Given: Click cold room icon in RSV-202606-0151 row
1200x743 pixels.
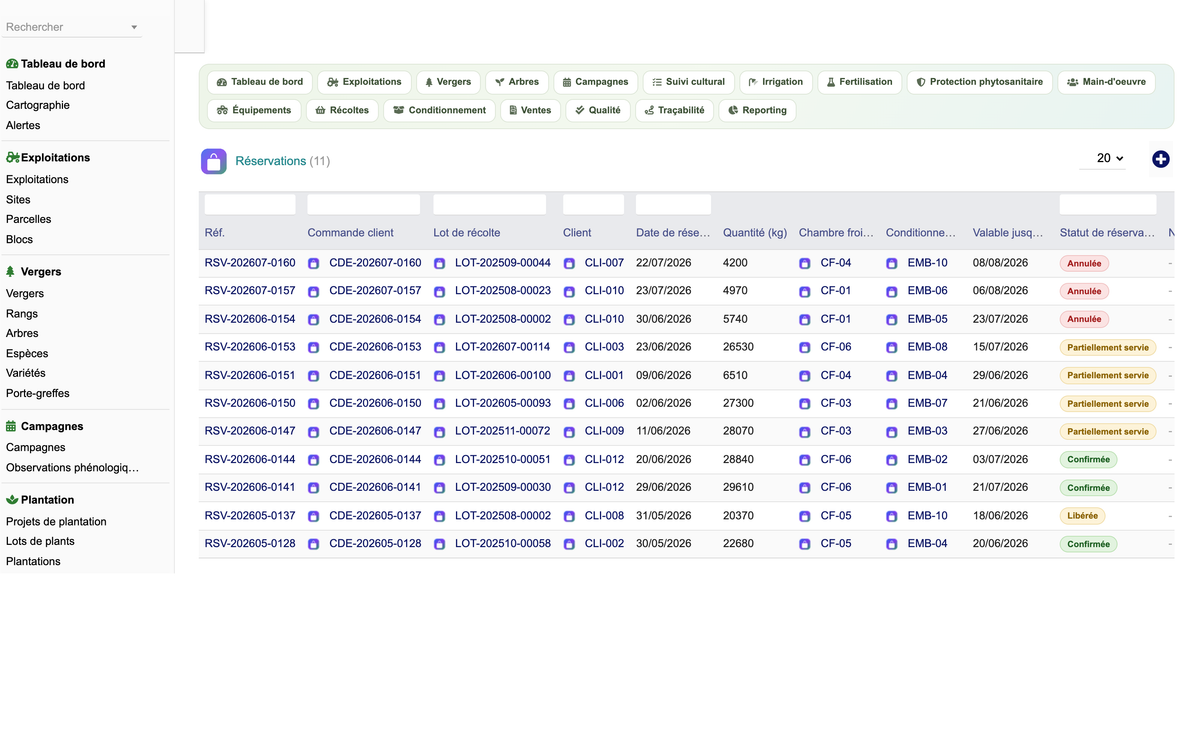Looking at the screenshot, I should click(x=805, y=376).
